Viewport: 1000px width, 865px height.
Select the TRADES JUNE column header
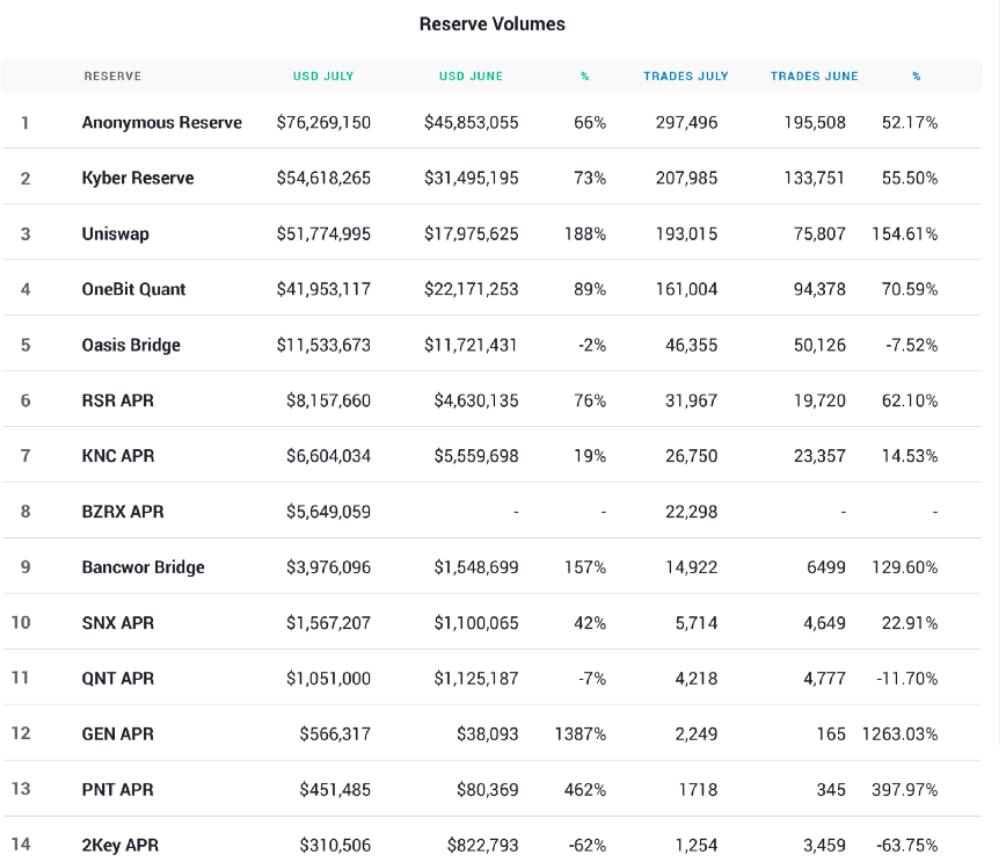pyautogui.click(x=814, y=76)
